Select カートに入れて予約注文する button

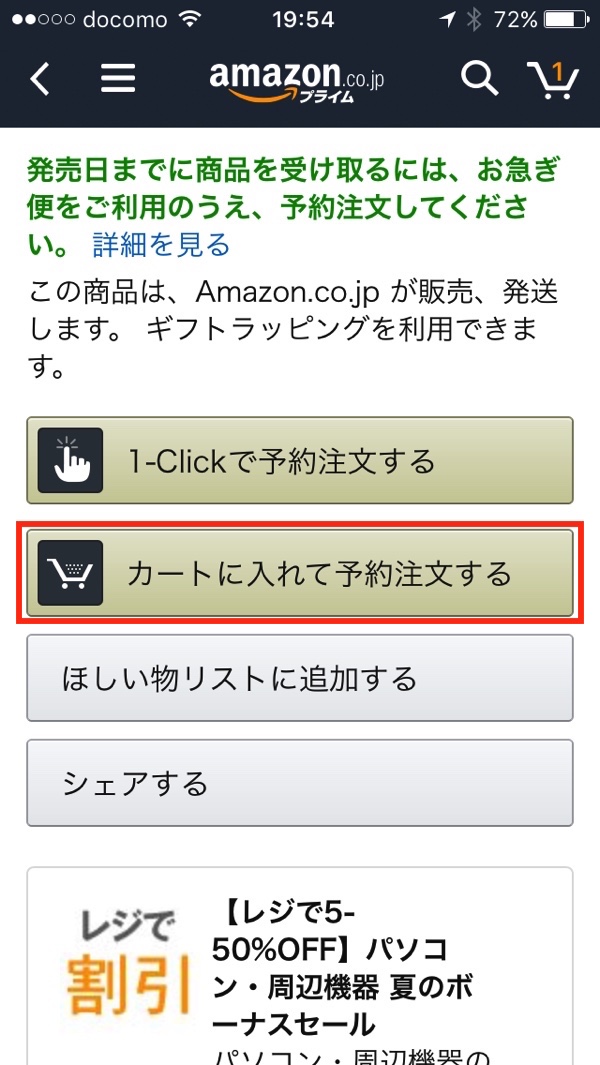pos(300,573)
